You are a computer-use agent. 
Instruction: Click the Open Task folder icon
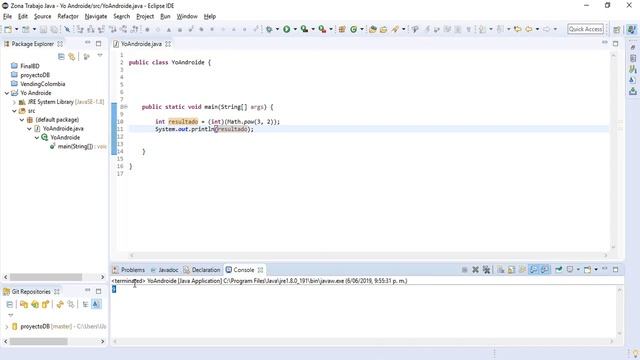coord(384,29)
